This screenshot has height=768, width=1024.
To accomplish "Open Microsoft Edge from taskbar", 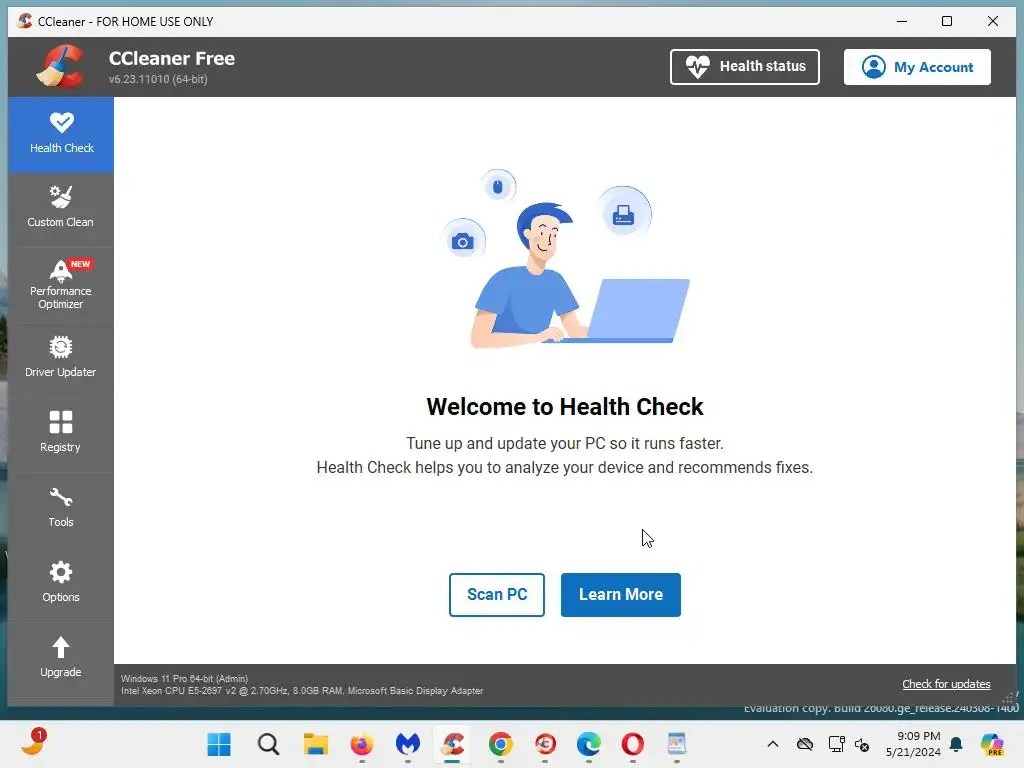I will pyautogui.click(x=588, y=744).
